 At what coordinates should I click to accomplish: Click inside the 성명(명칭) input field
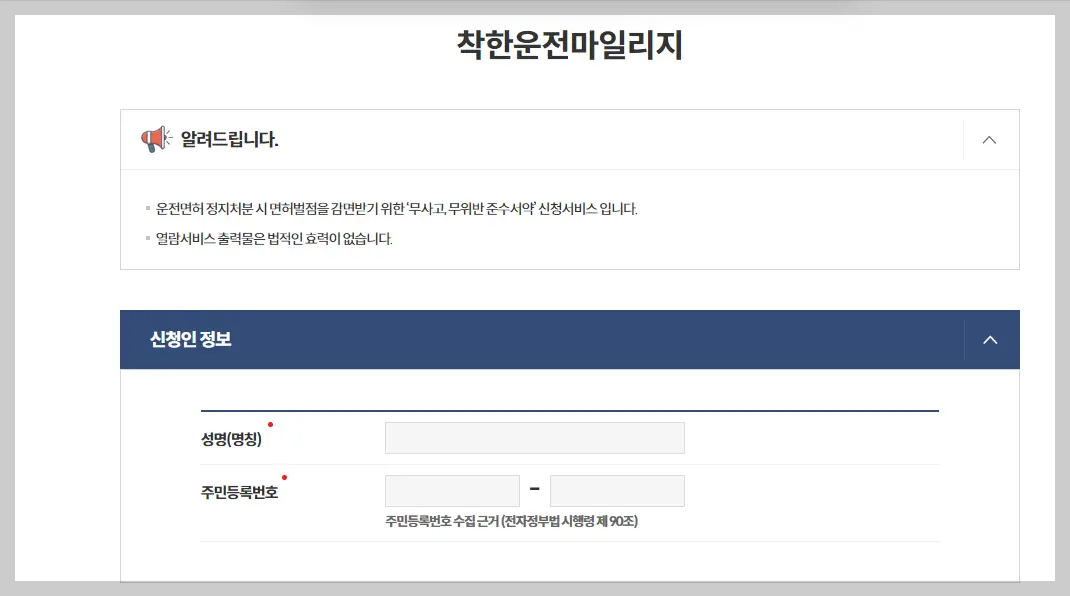pos(534,437)
